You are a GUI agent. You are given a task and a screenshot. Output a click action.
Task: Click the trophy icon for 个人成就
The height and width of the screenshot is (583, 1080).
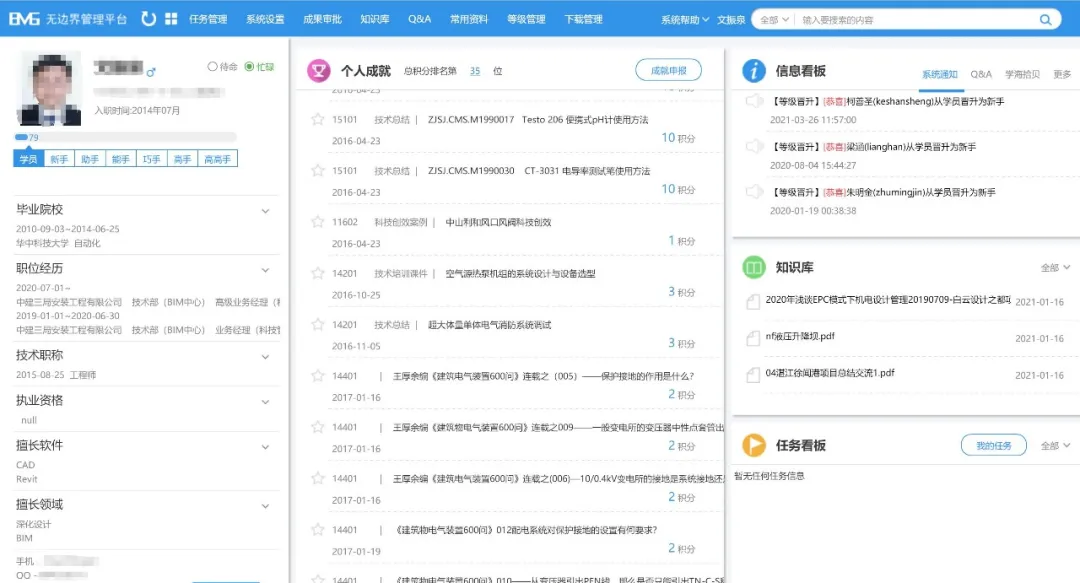coord(319,71)
